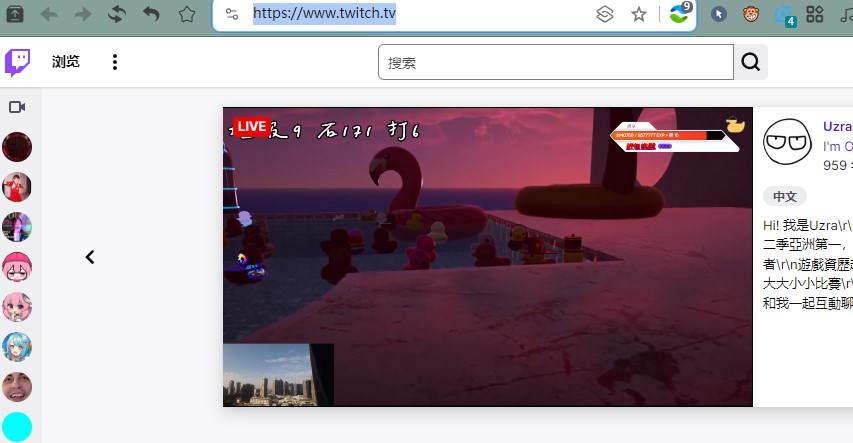Open the 浏览 browse page
The width and height of the screenshot is (853, 443).
[x=66, y=62]
